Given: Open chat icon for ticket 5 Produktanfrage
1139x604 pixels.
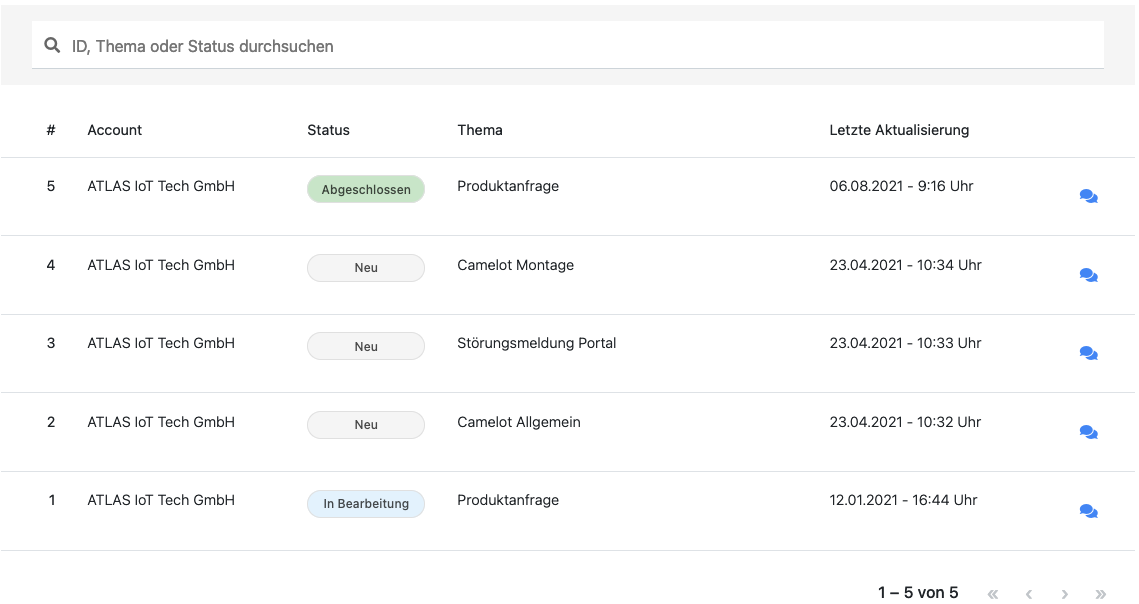Looking at the screenshot, I should [x=1088, y=197].
